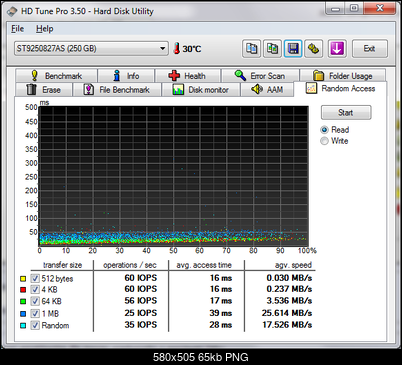Click the trash can icon on the Erase tab

(31, 89)
